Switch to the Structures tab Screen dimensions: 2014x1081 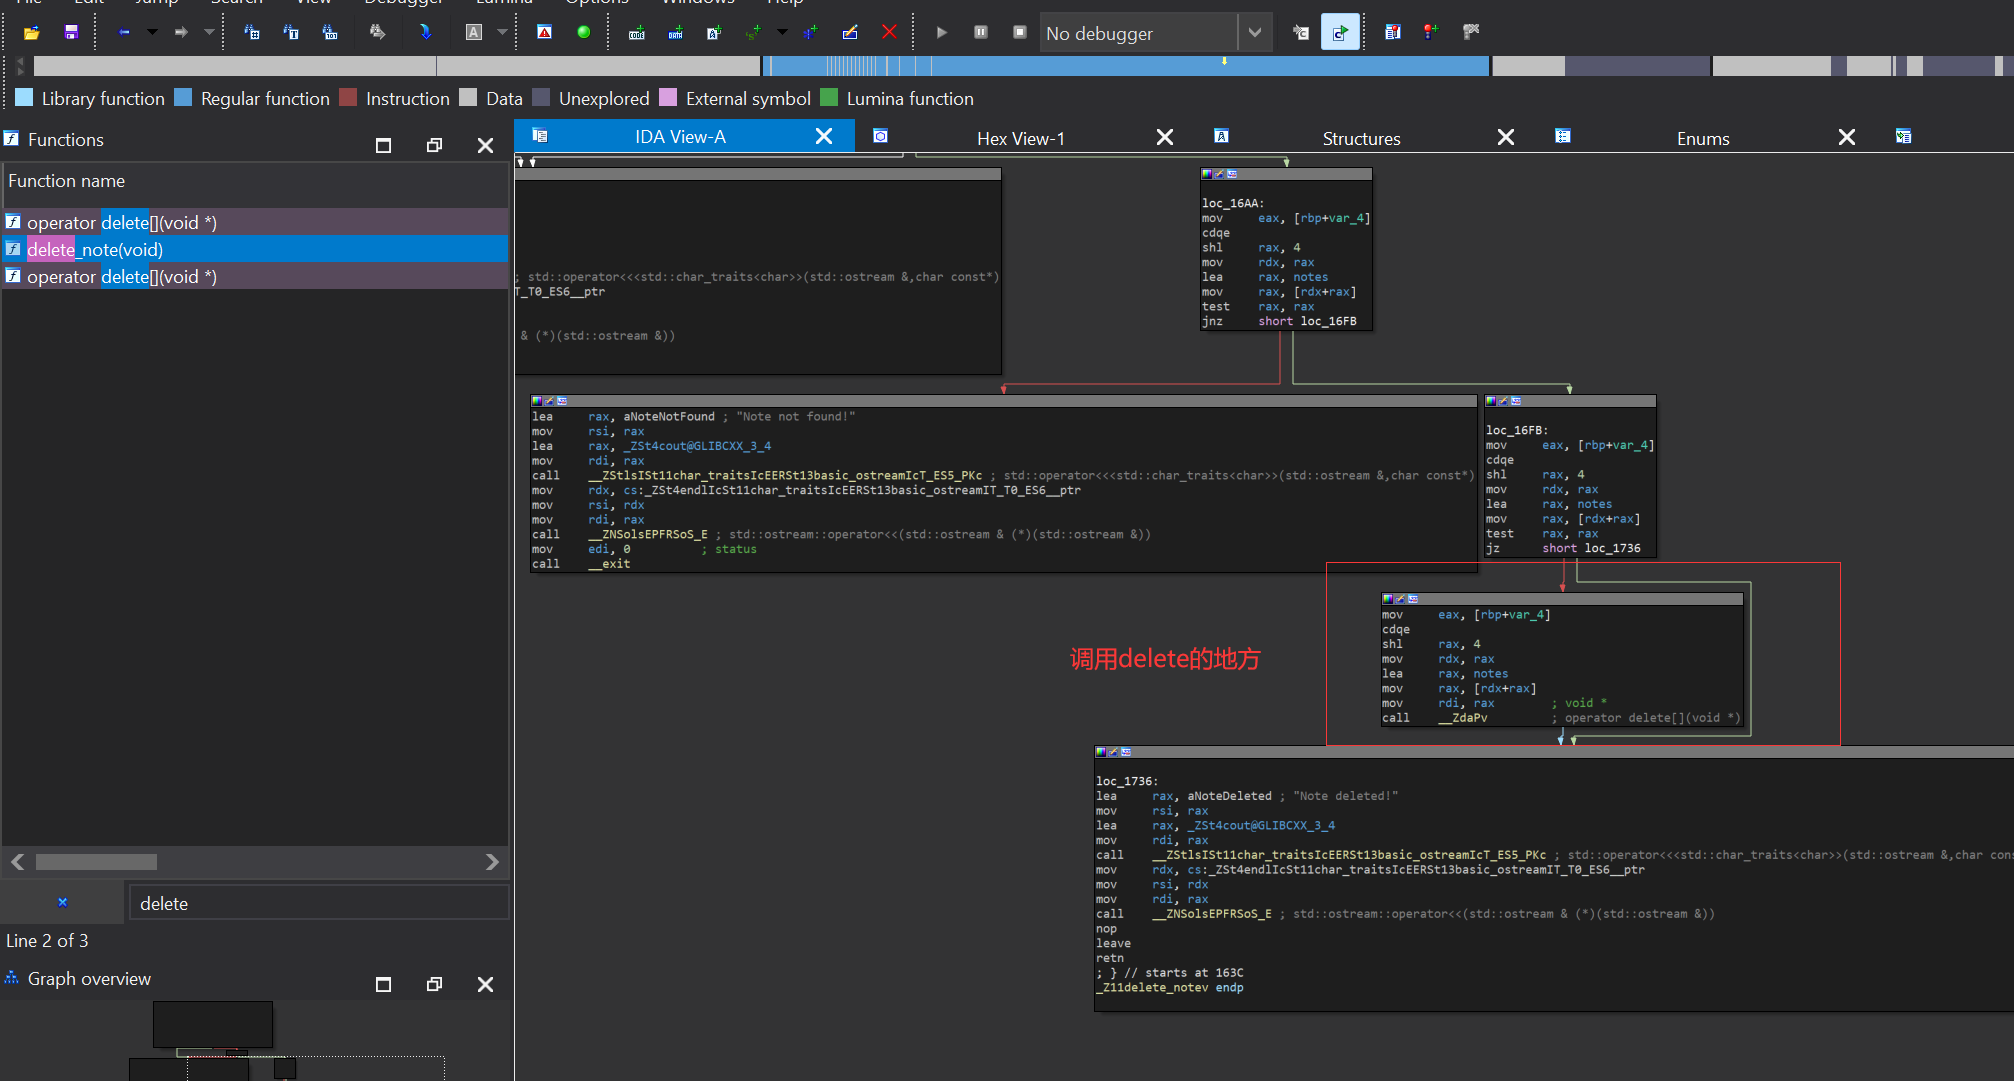tap(1360, 138)
